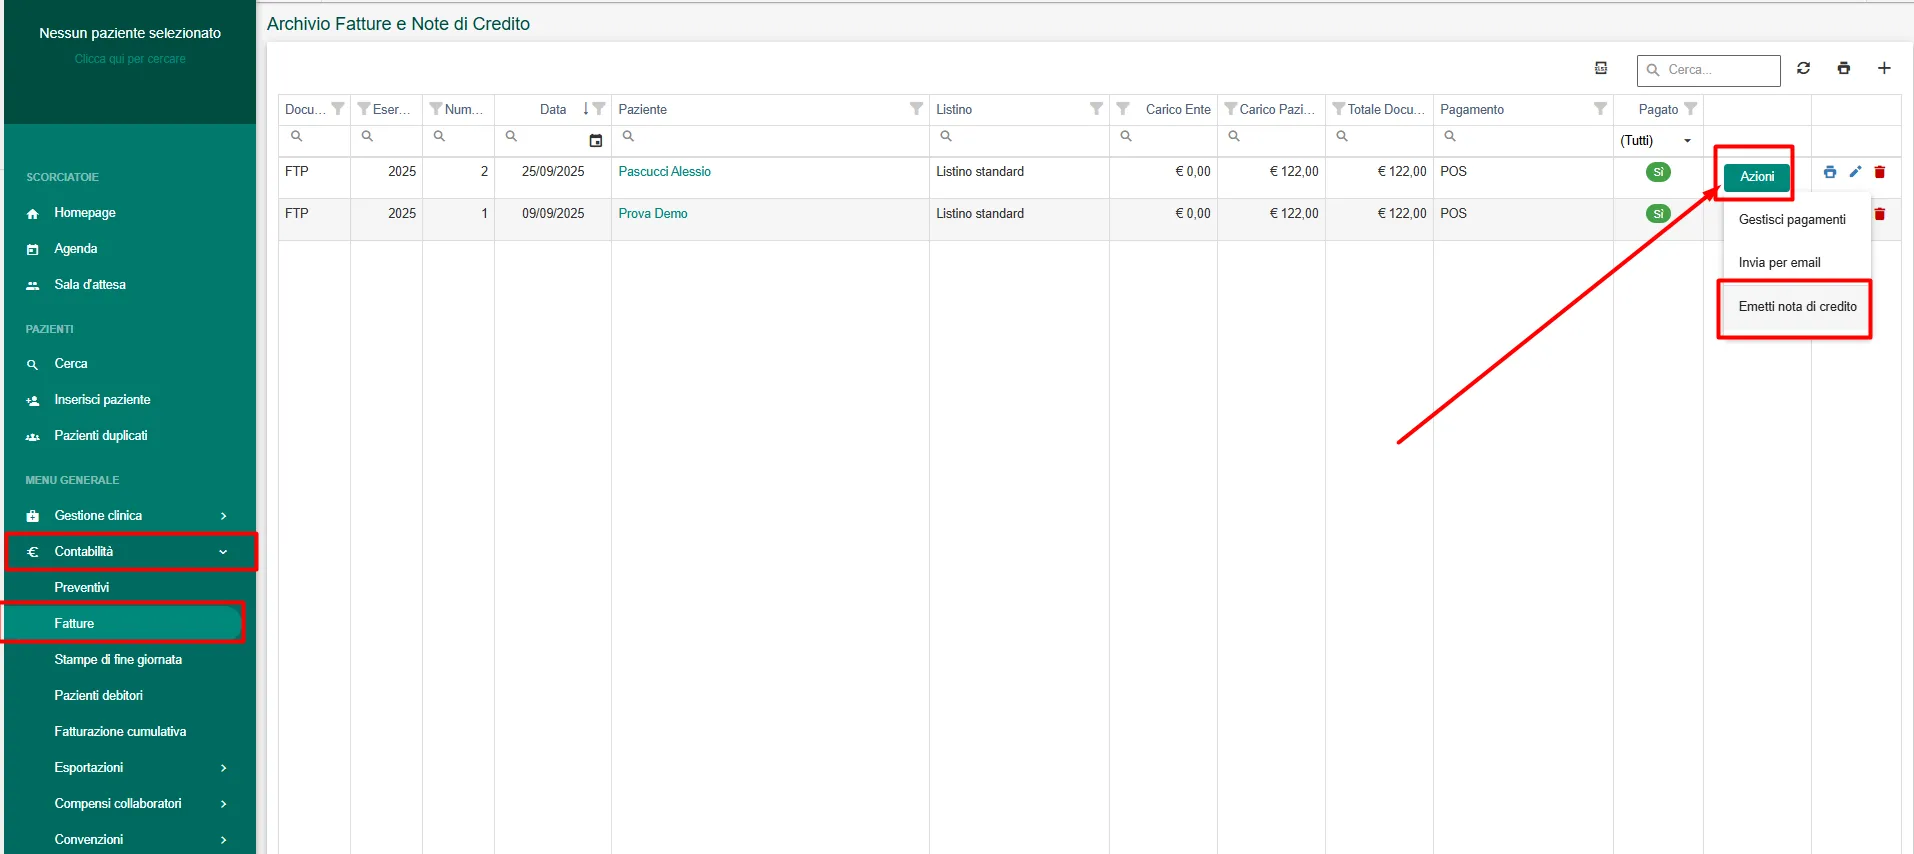
Task: Expand the Esportazioni submenu
Action: point(223,768)
